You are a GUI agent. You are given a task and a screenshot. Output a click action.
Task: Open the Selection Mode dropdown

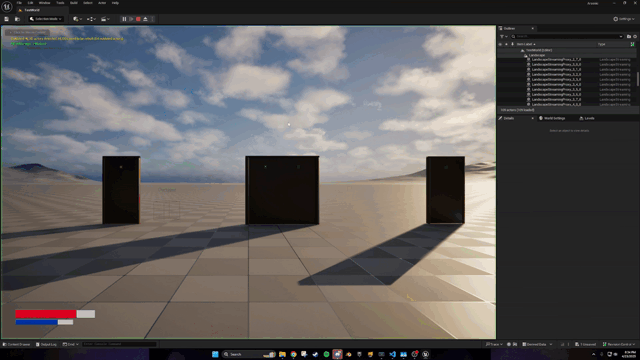coord(46,19)
